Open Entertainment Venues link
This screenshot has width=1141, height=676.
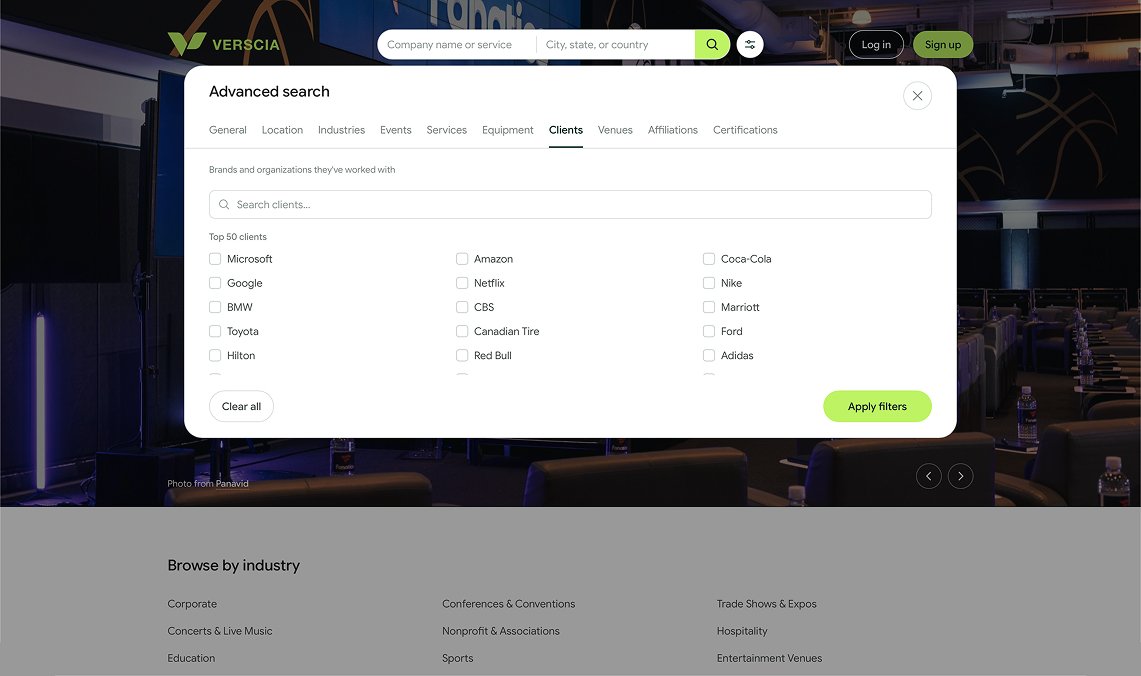click(x=769, y=658)
